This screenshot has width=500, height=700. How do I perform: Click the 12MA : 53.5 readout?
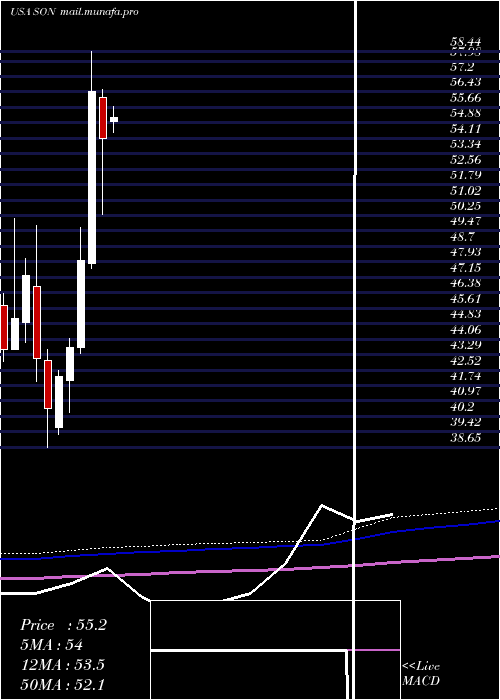[x=62, y=665]
